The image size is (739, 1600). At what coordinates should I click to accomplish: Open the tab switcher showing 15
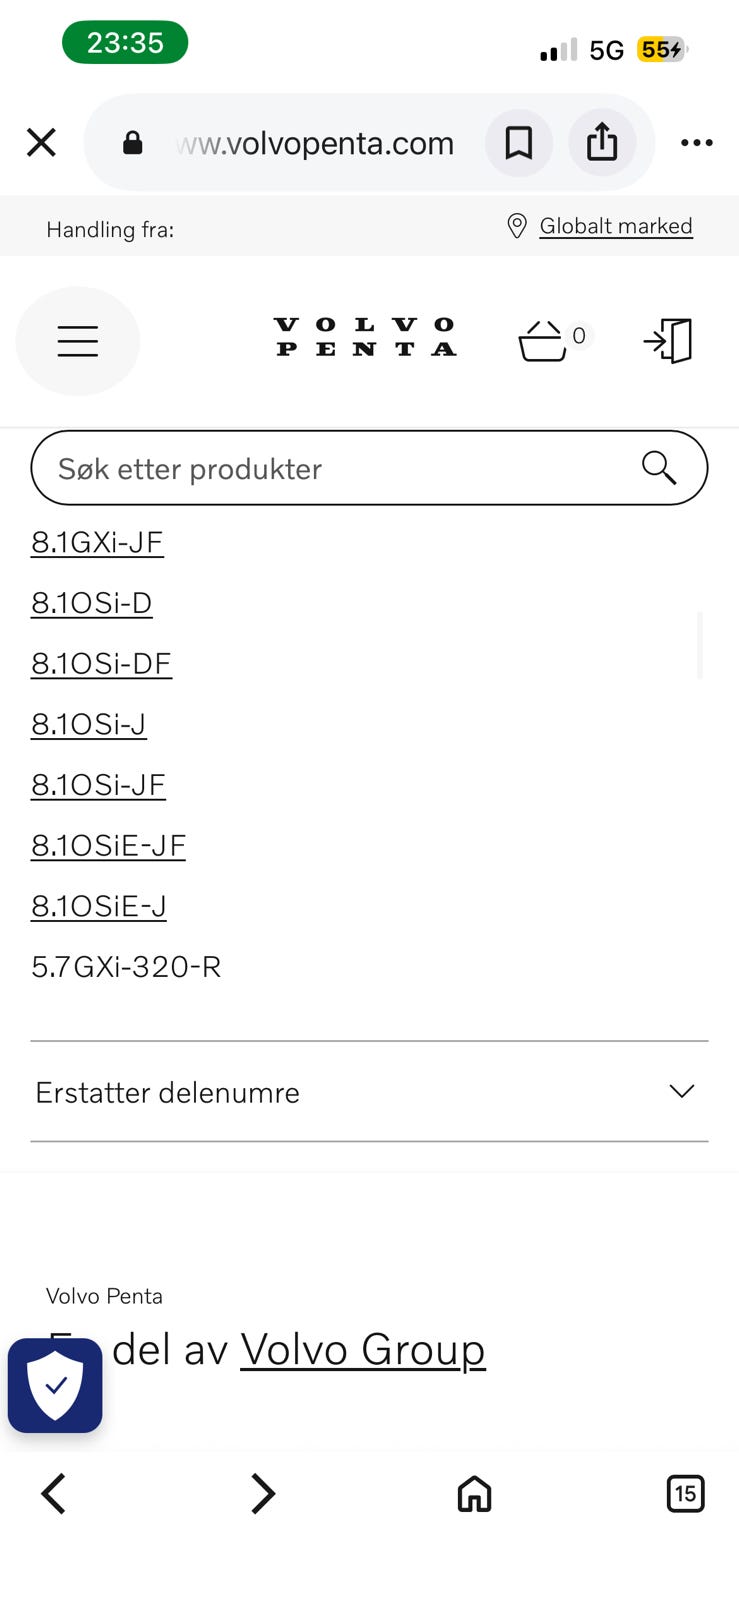click(x=685, y=1494)
